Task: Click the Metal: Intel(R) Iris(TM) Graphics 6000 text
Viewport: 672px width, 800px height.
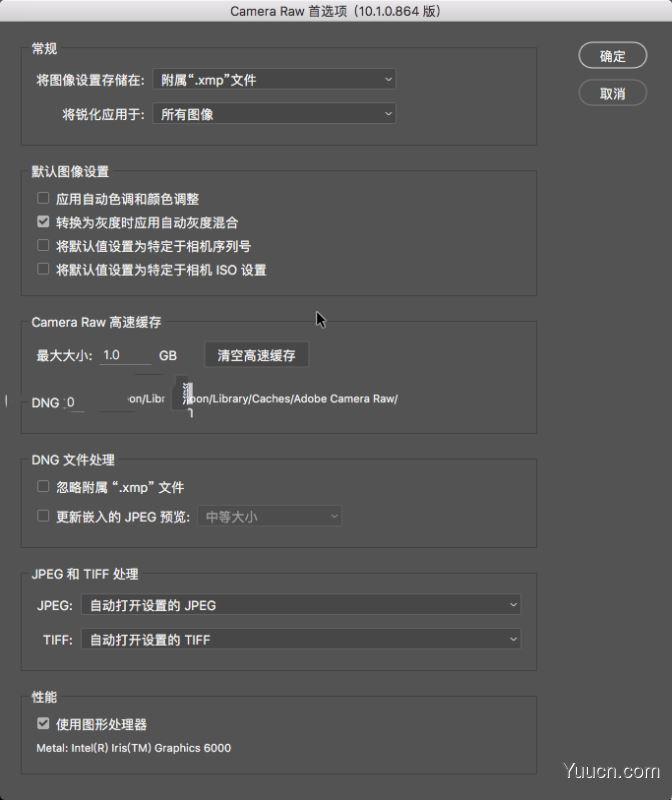Action: [134, 748]
